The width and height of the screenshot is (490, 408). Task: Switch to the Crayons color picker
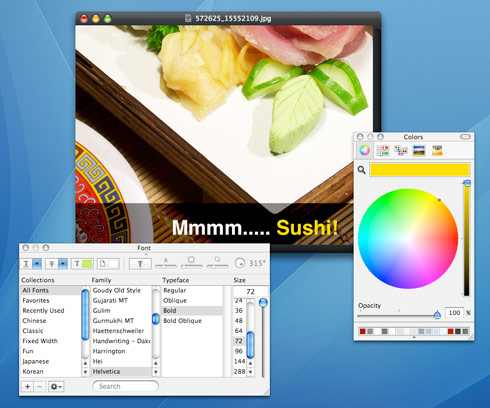click(x=437, y=150)
